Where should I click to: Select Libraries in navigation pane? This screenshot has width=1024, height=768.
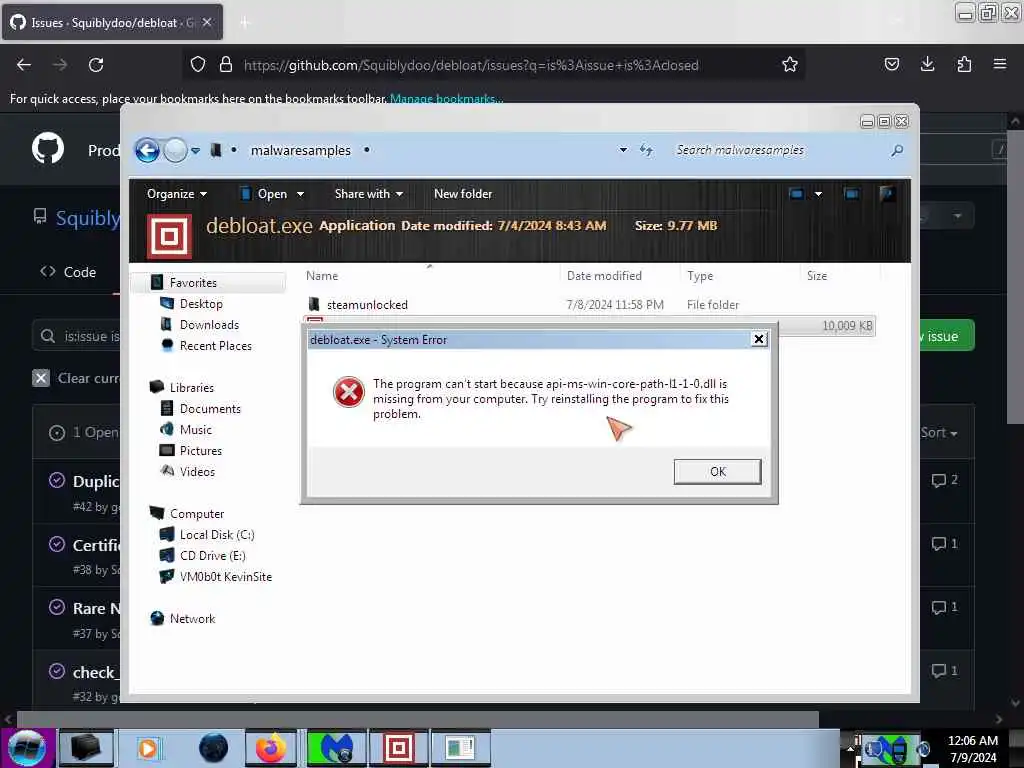(x=191, y=387)
